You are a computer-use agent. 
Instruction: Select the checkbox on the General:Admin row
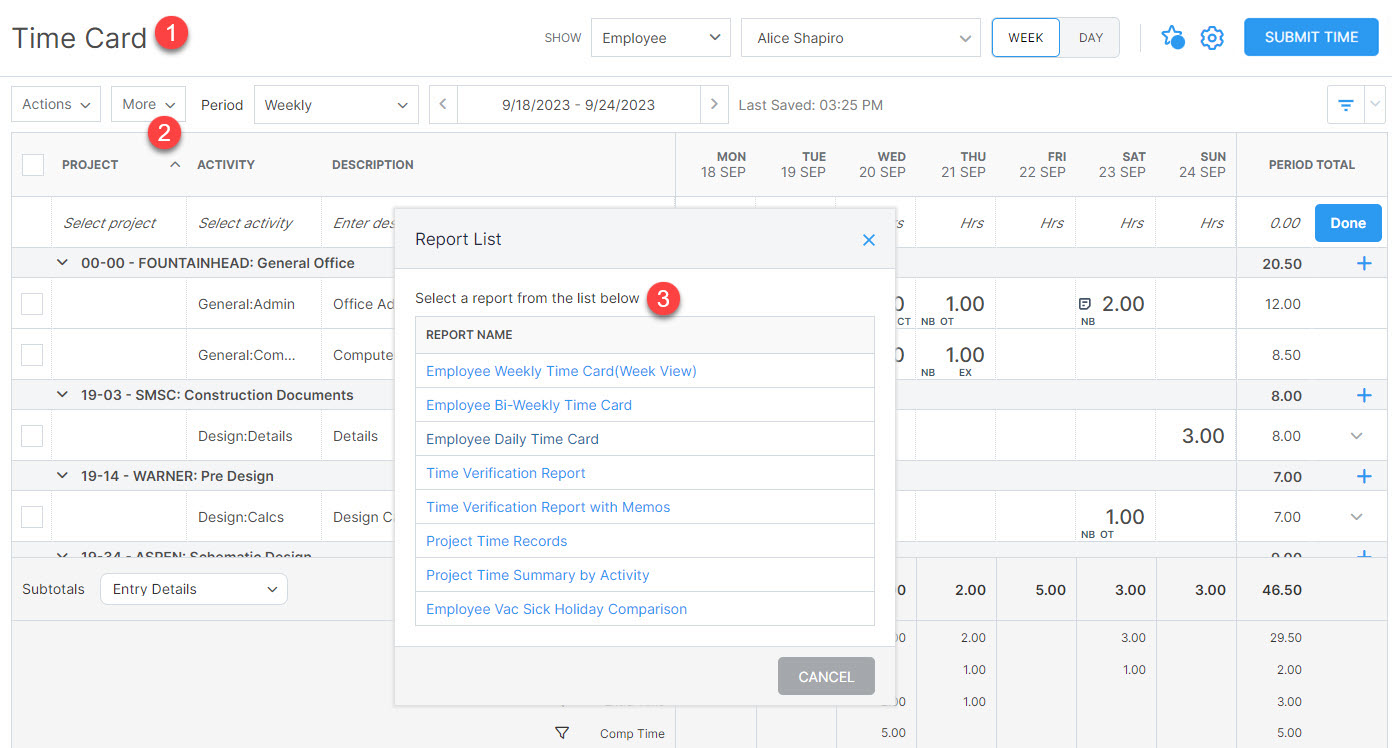click(x=31, y=304)
